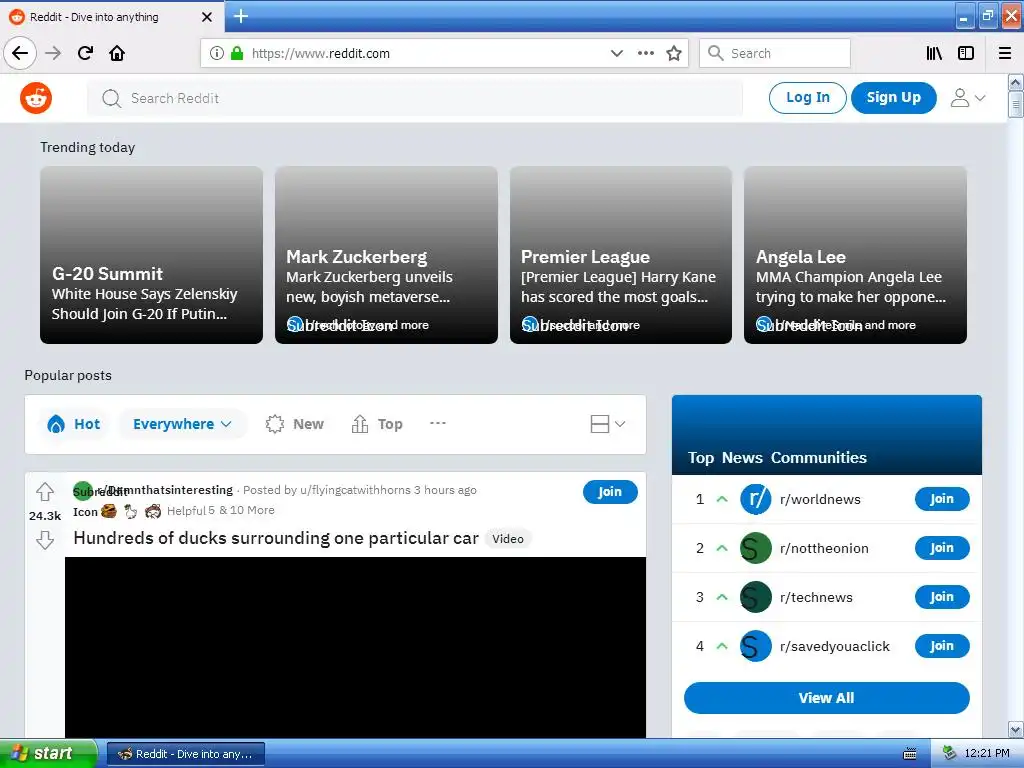Open the Everywhere location dropdown
1024x768 pixels.
(182, 424)
